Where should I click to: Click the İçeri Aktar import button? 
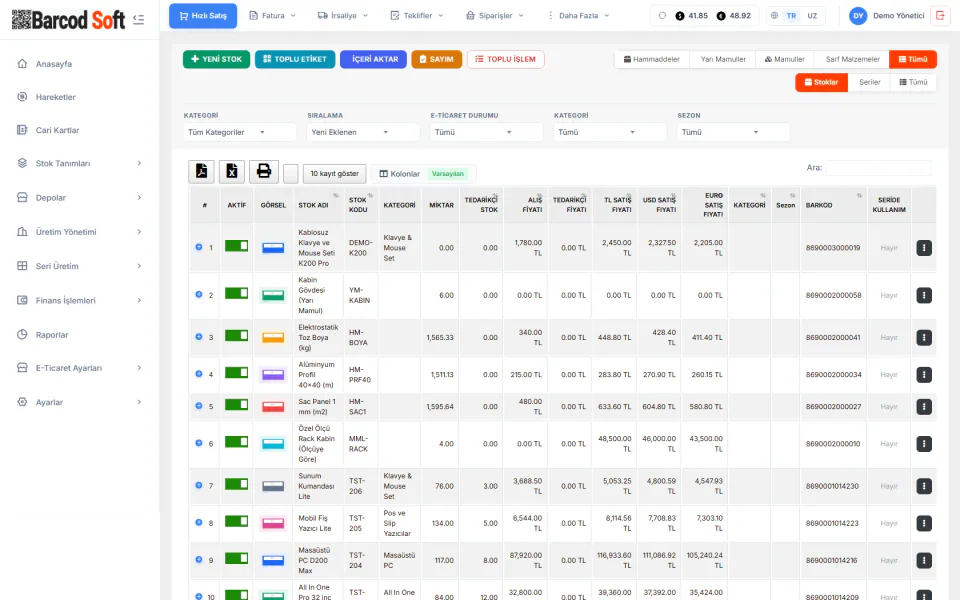(x=373, y=59)
